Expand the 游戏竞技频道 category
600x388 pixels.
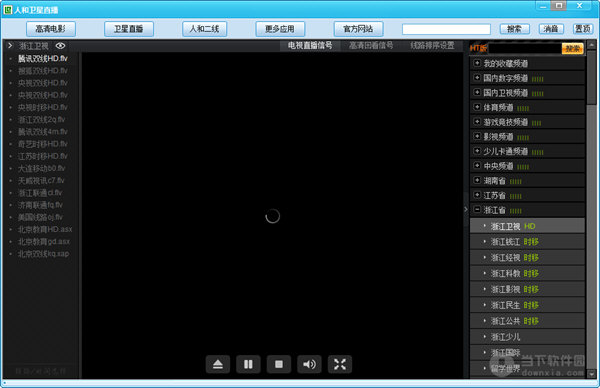[477, 122]
